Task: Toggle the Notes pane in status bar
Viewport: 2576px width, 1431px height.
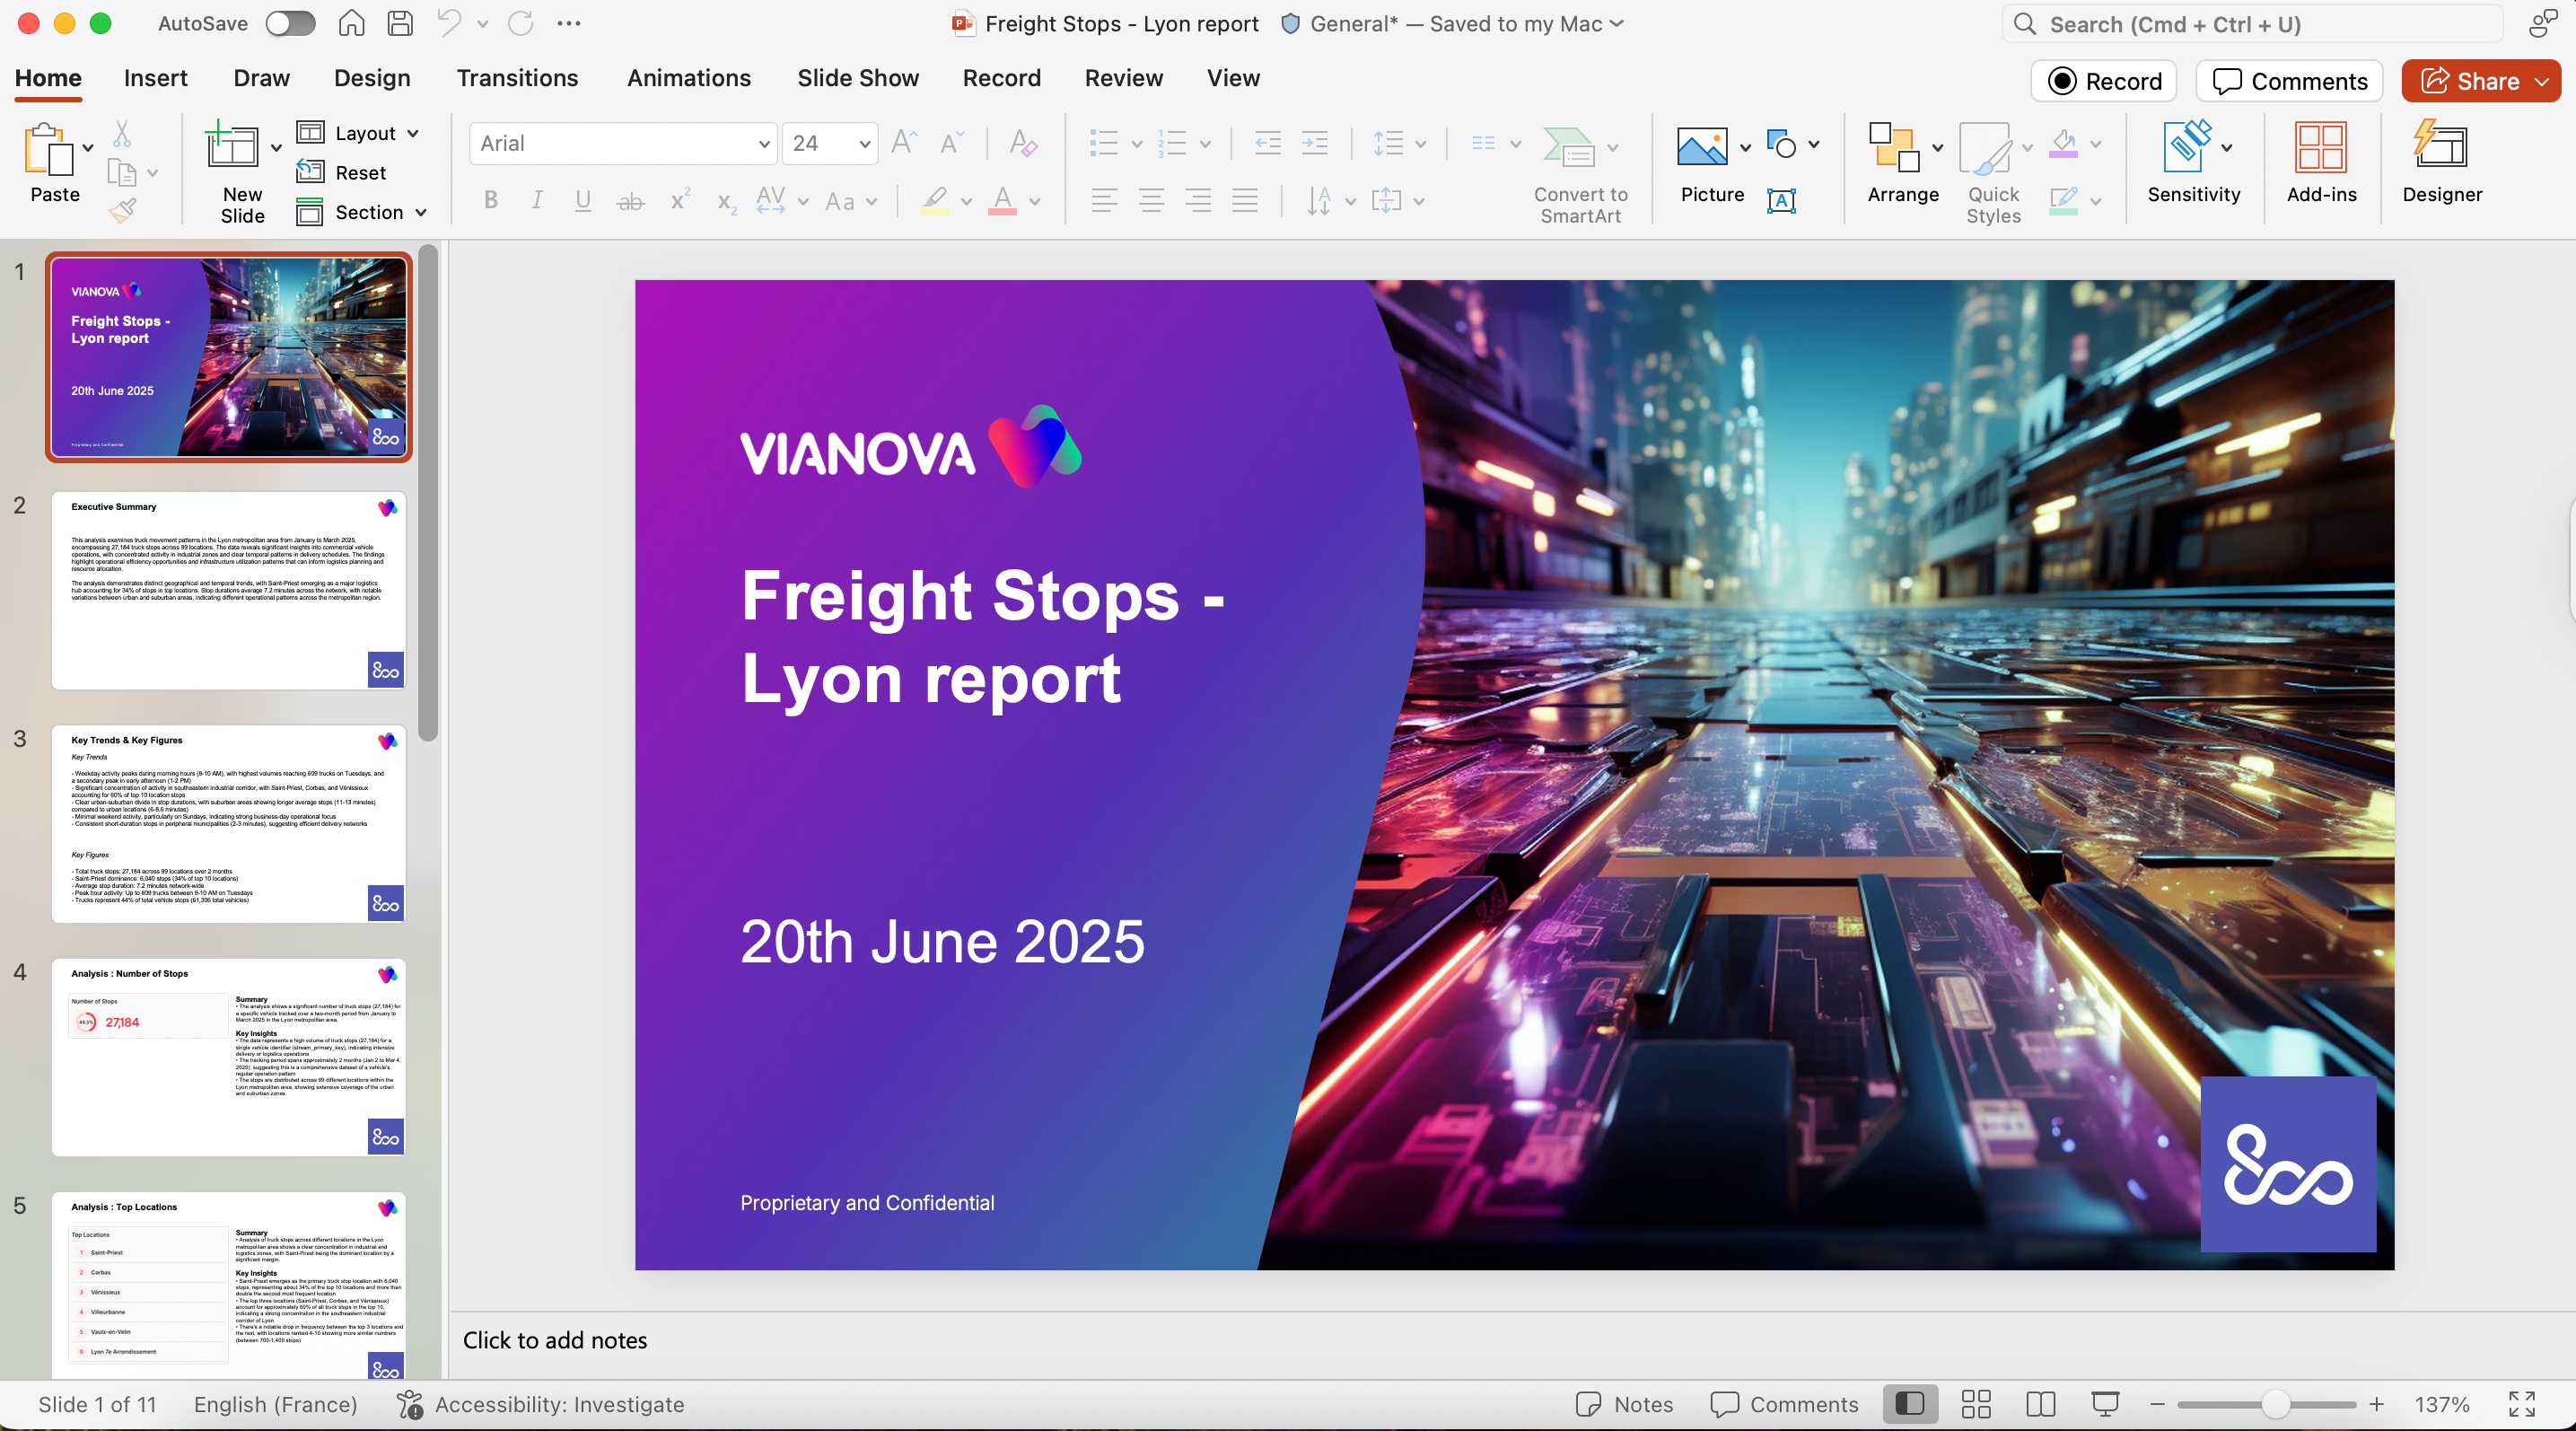Action: click(x=1624, y=1404)
